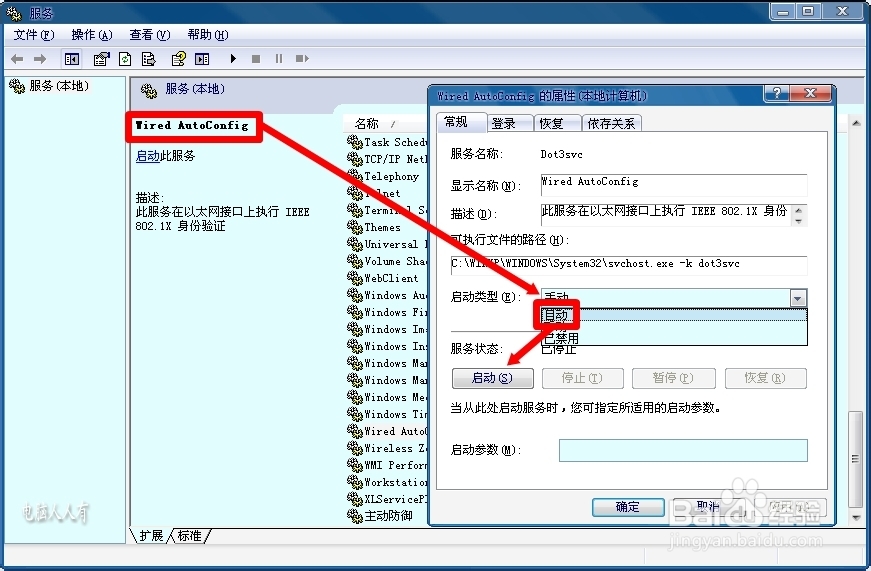The width and height of the screenshot is (871, 571).
Task: Click the help question button in properties dialog
Action: 777,94
